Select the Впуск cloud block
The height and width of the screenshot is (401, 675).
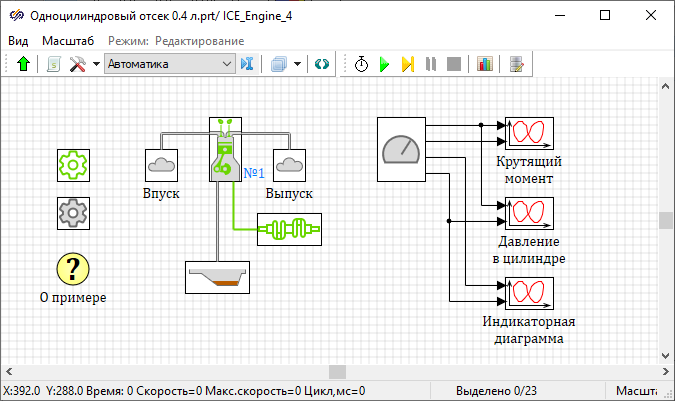click(161, 165)
